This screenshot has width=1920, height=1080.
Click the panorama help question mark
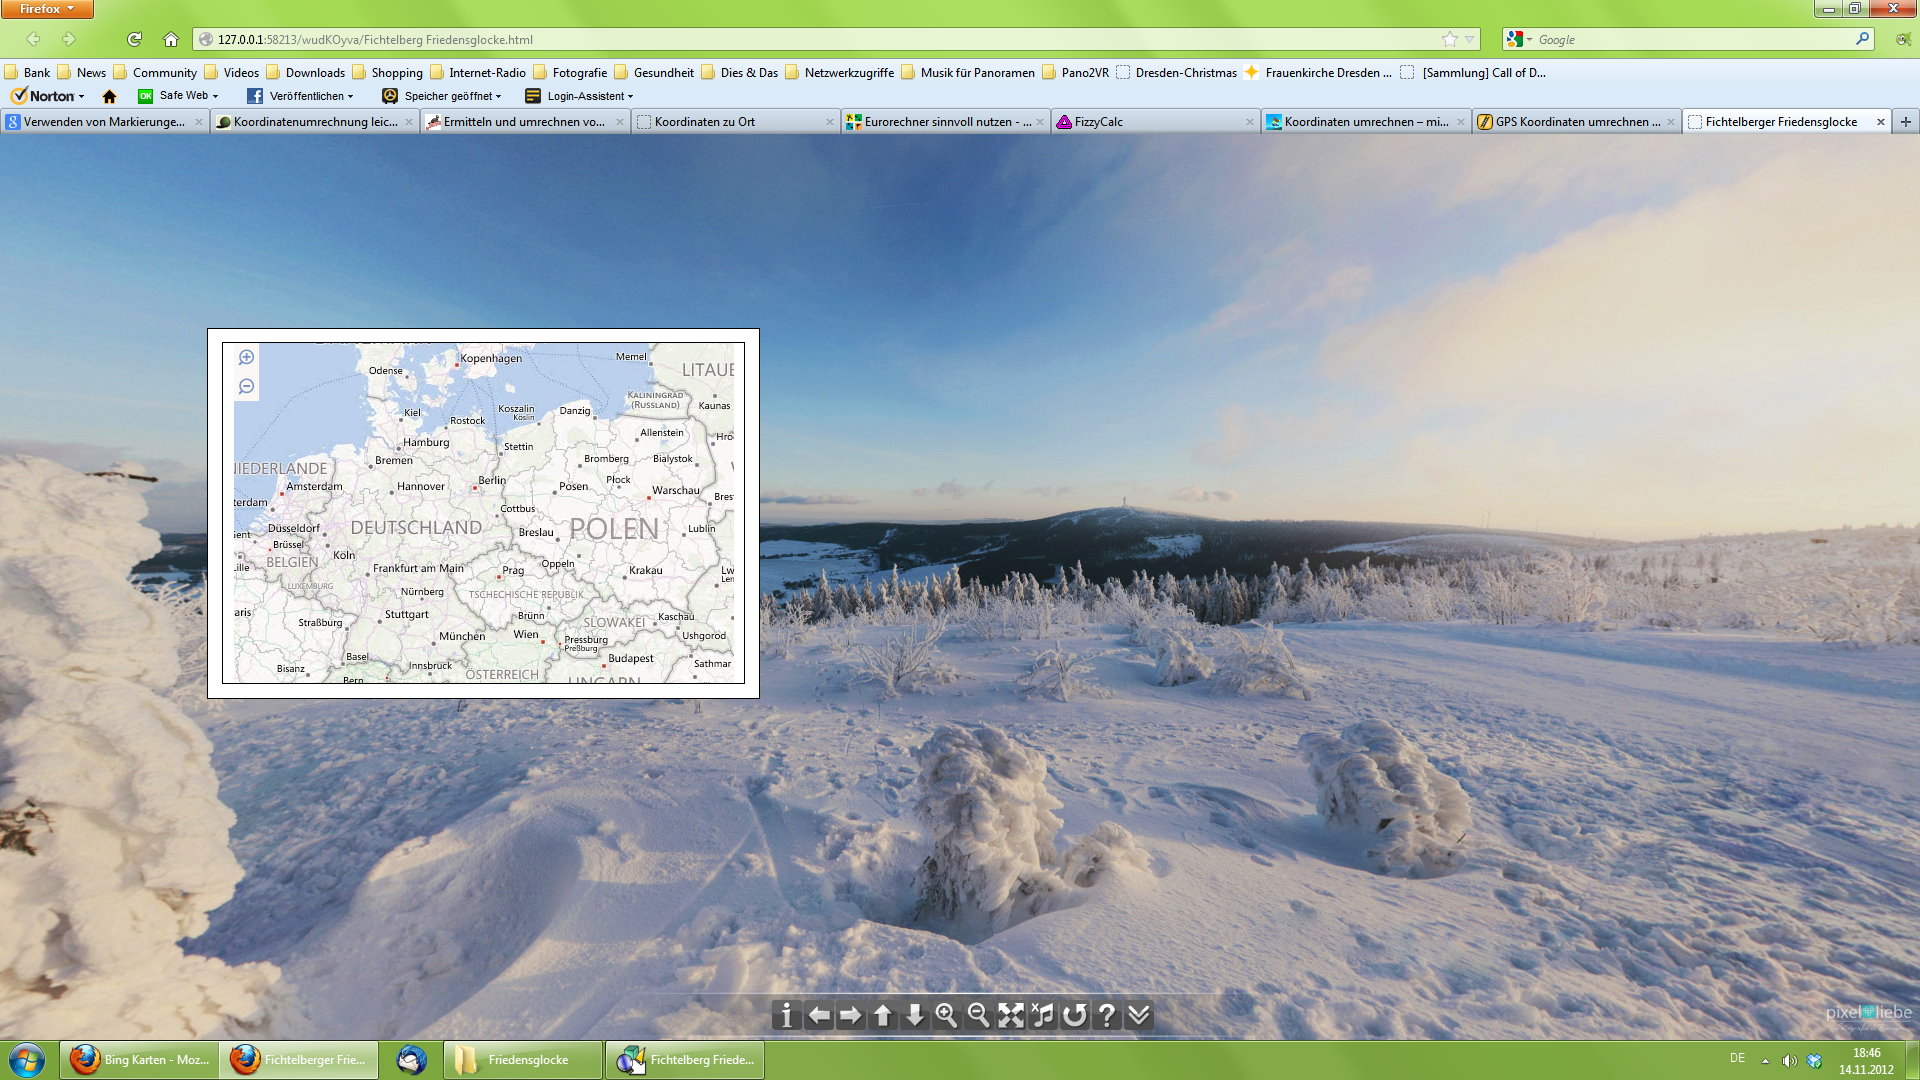[x=1106, y=1015]
